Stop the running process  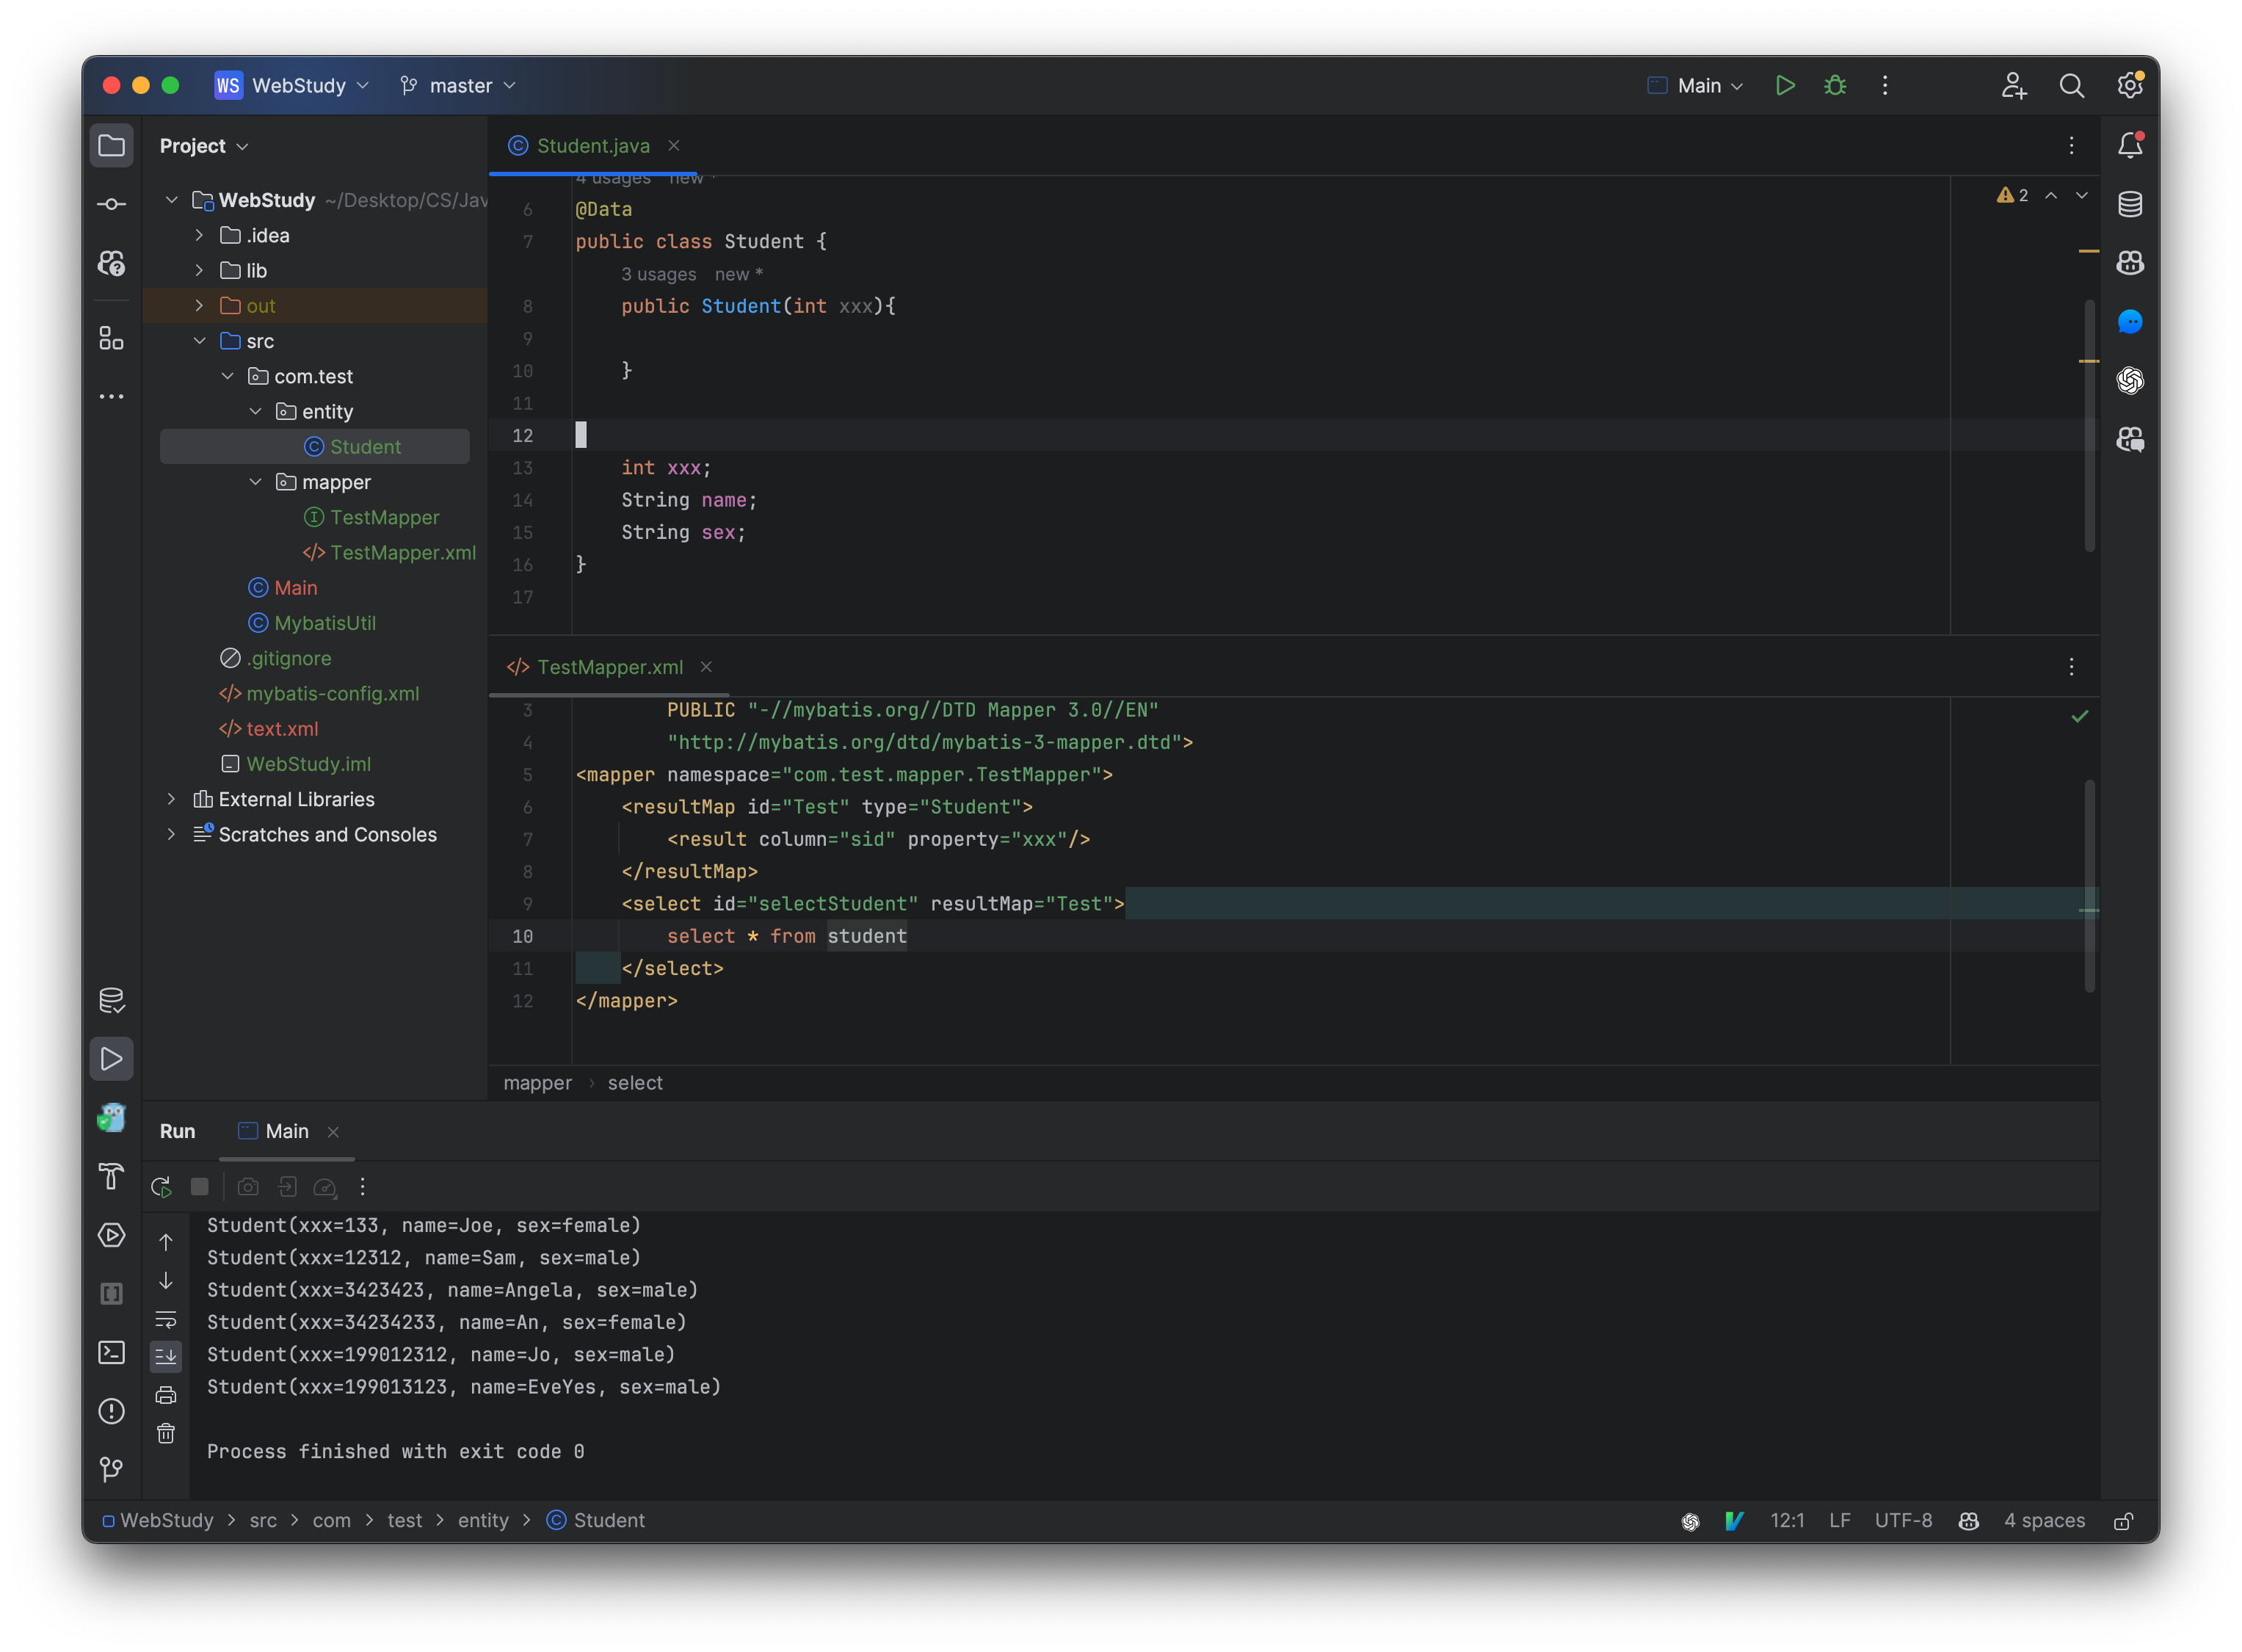point(200,1187)
